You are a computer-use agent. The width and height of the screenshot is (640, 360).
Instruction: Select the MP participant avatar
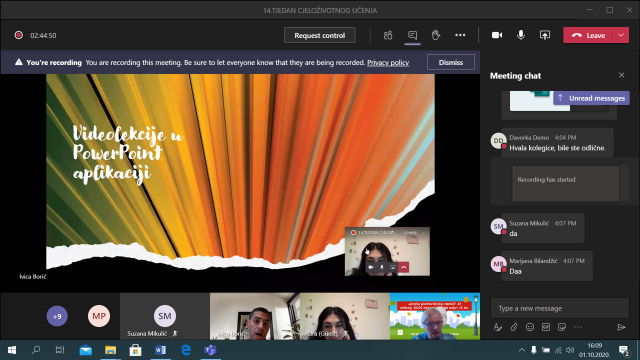tap(99, 316)
